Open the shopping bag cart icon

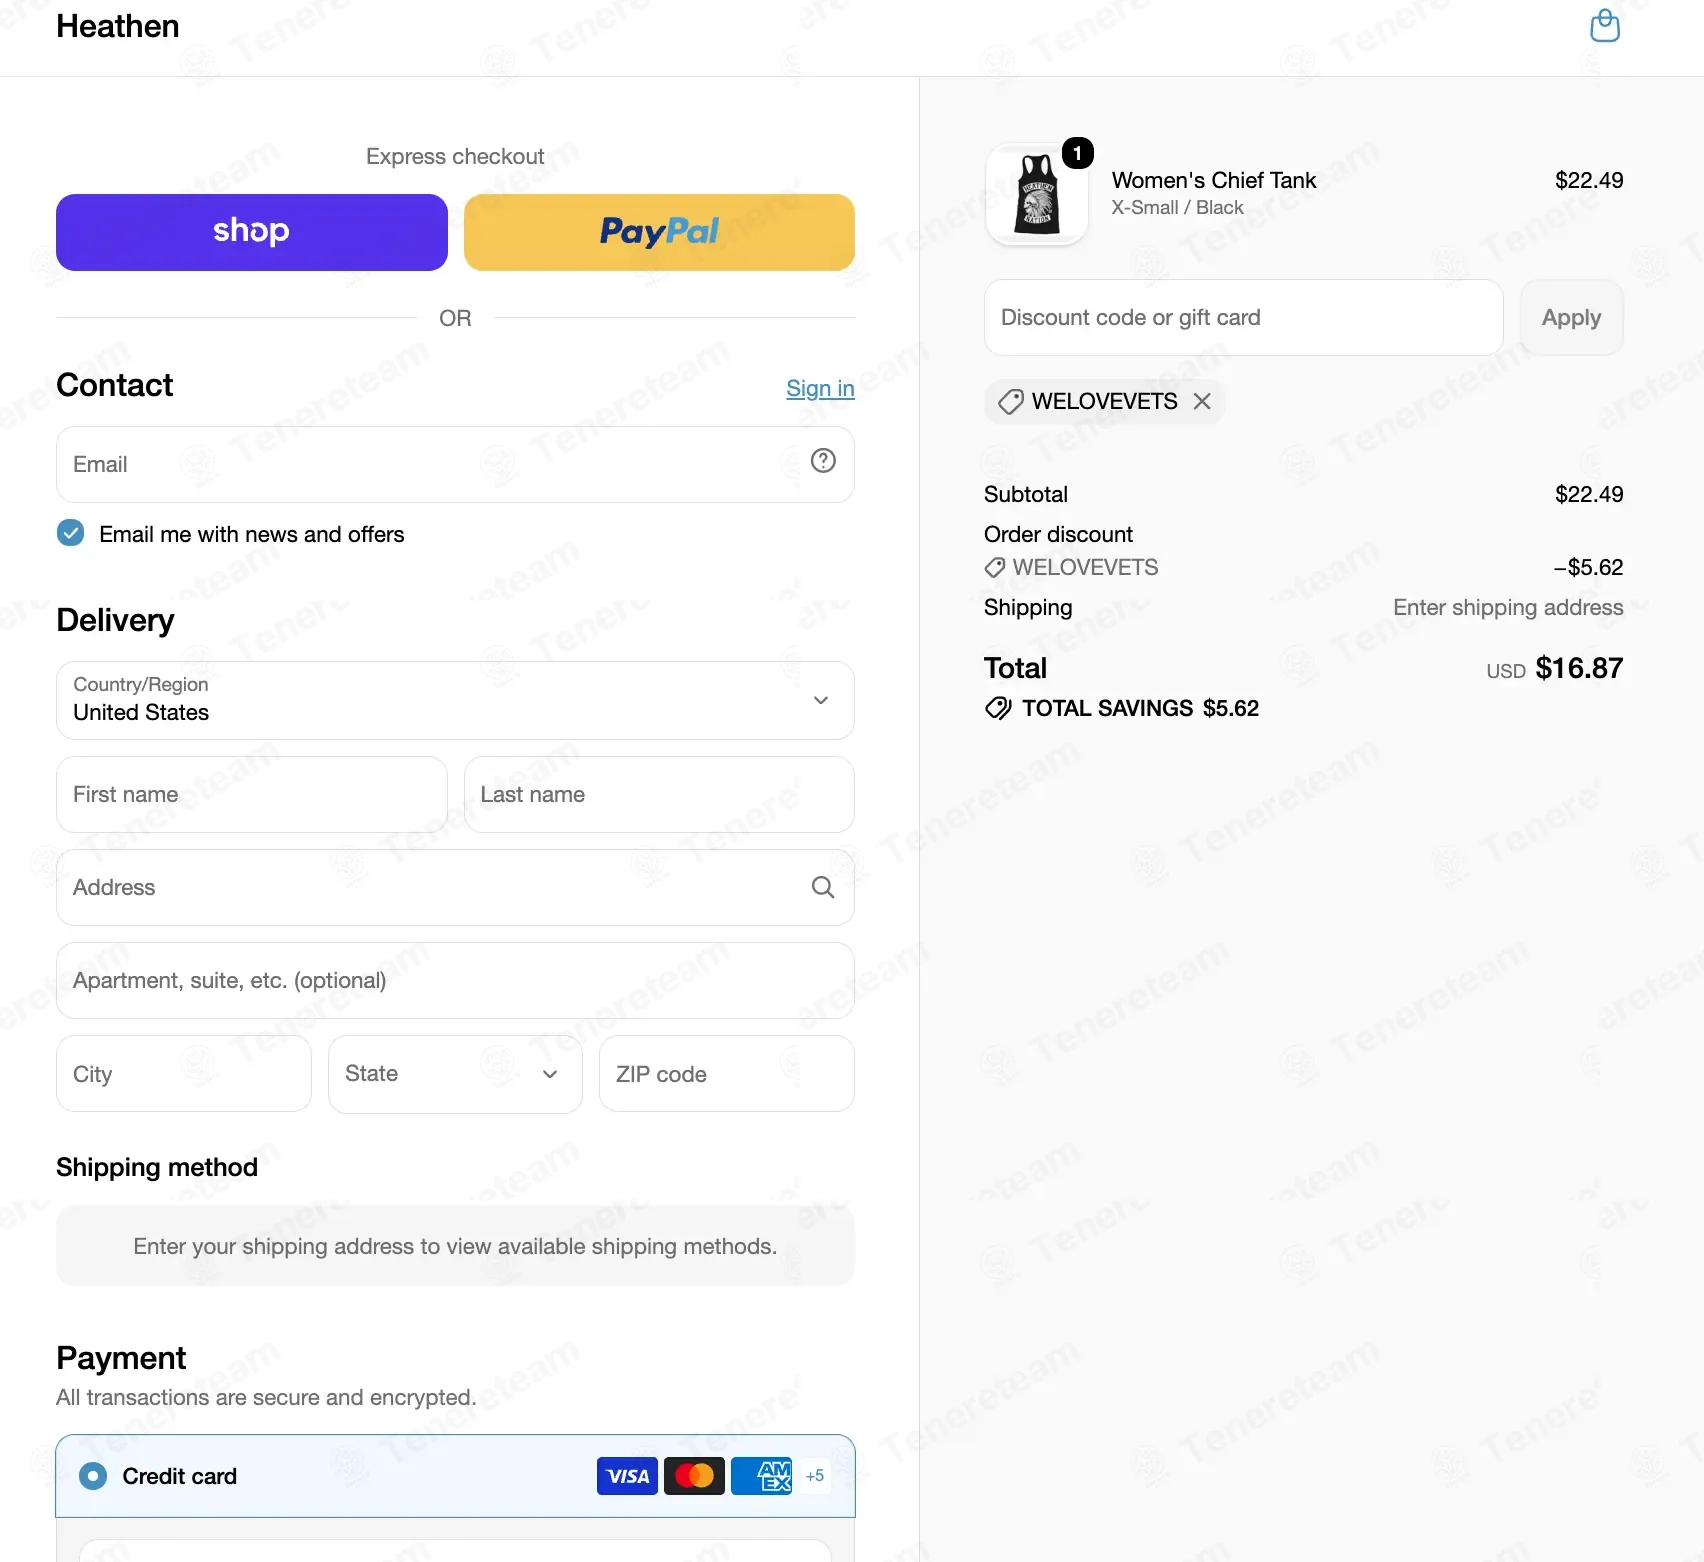[x=1605, y=26]
